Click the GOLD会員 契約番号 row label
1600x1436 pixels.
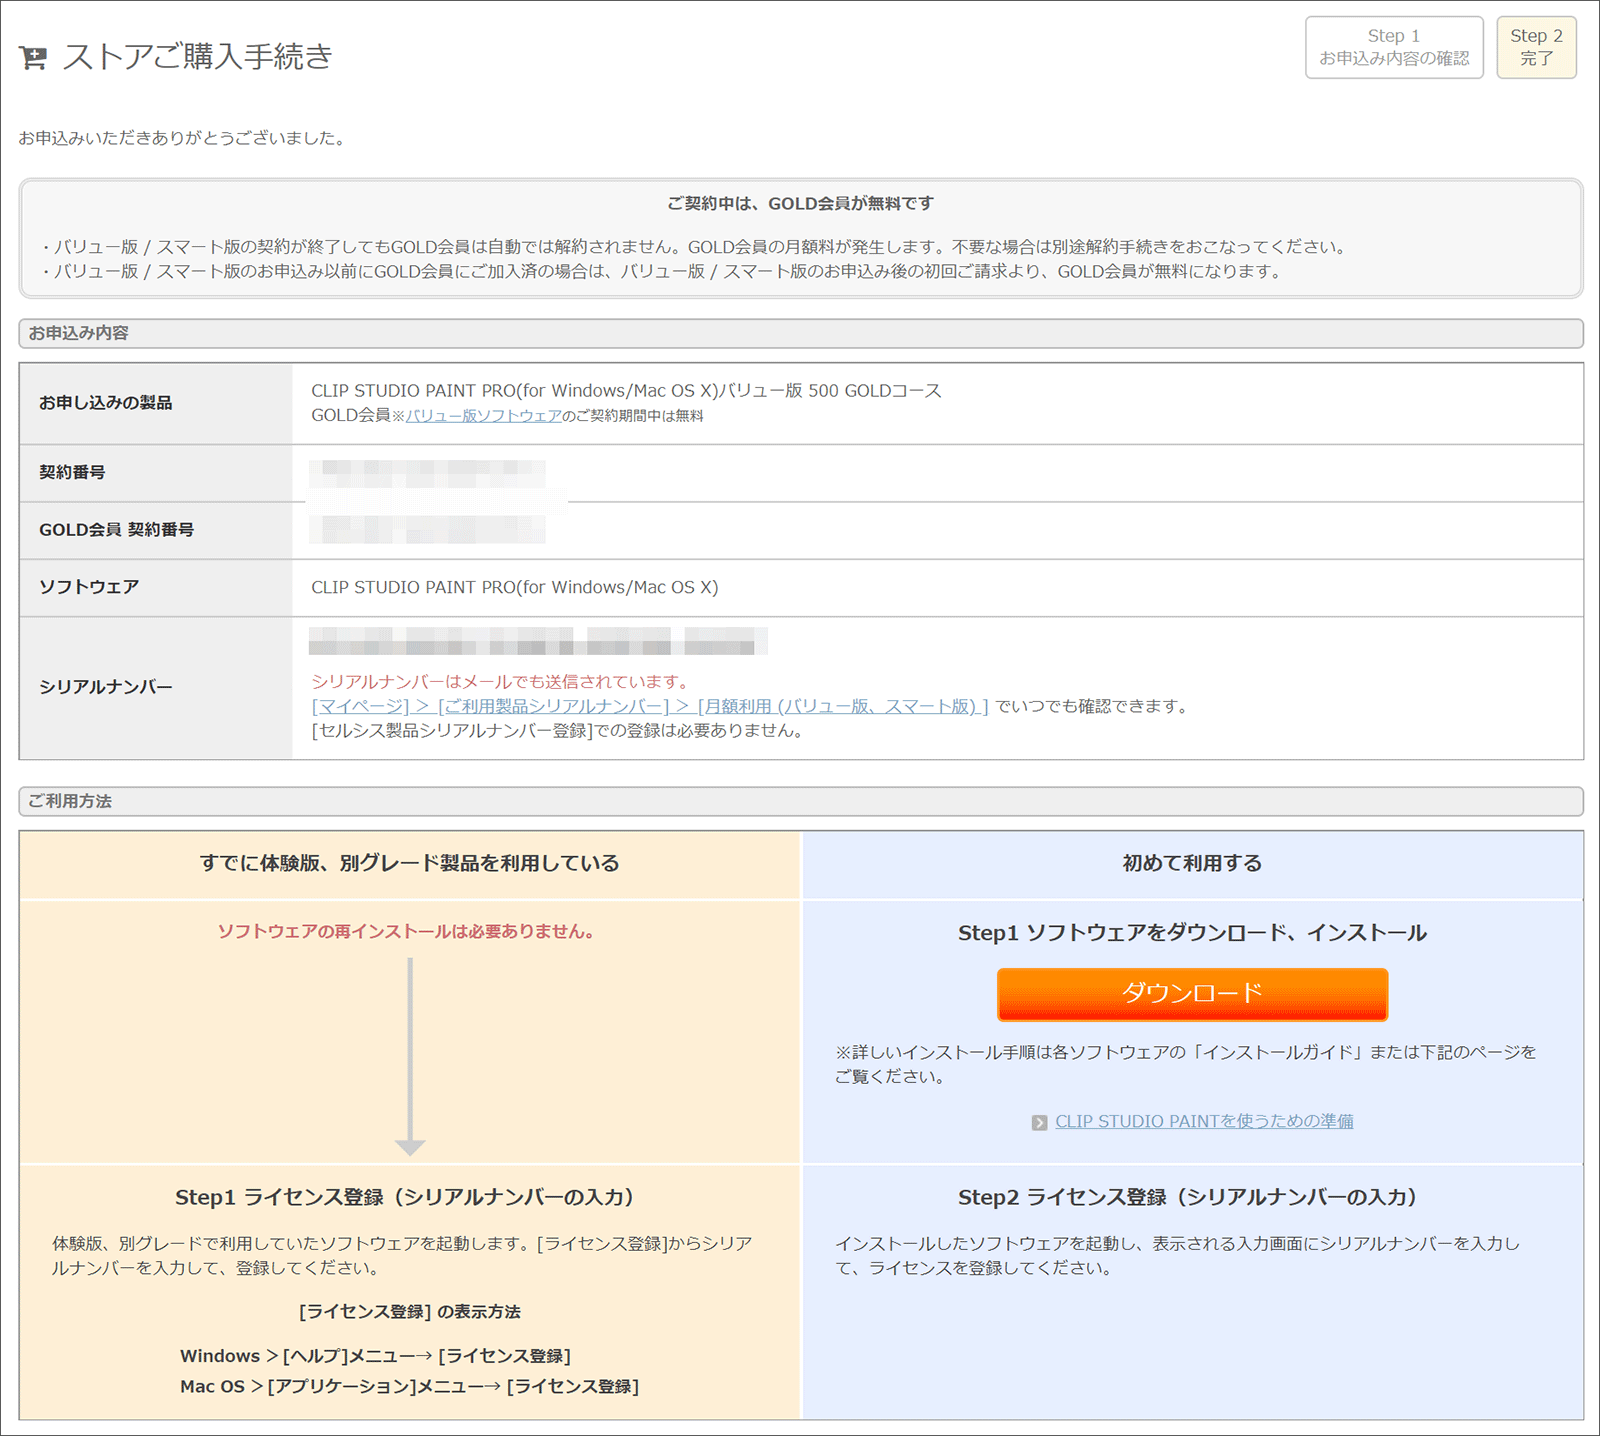click(x=116, y=530)
